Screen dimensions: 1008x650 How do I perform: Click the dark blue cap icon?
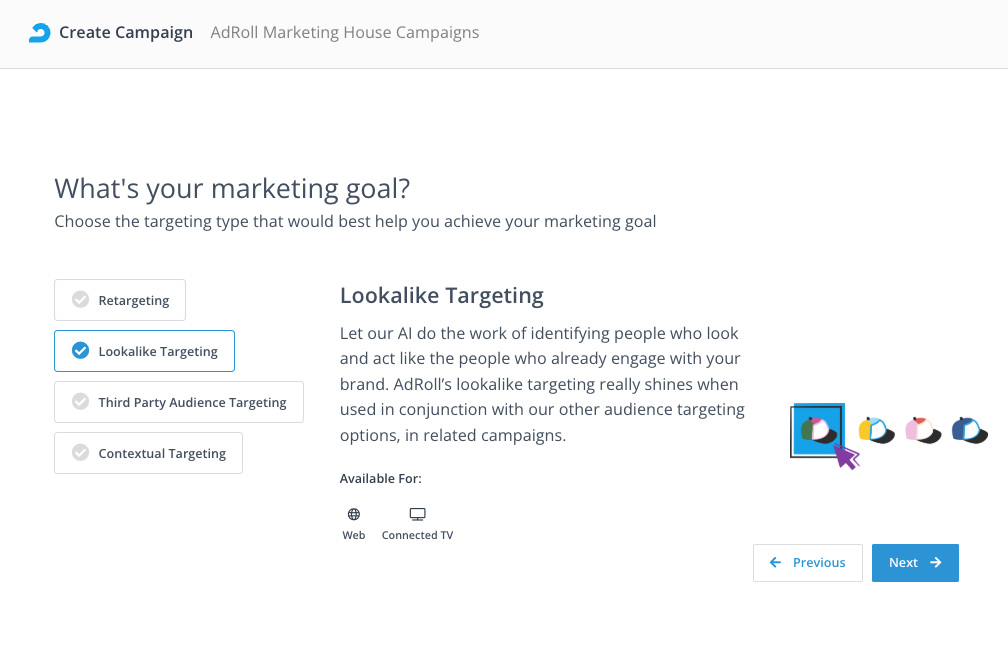click(969, 430)
